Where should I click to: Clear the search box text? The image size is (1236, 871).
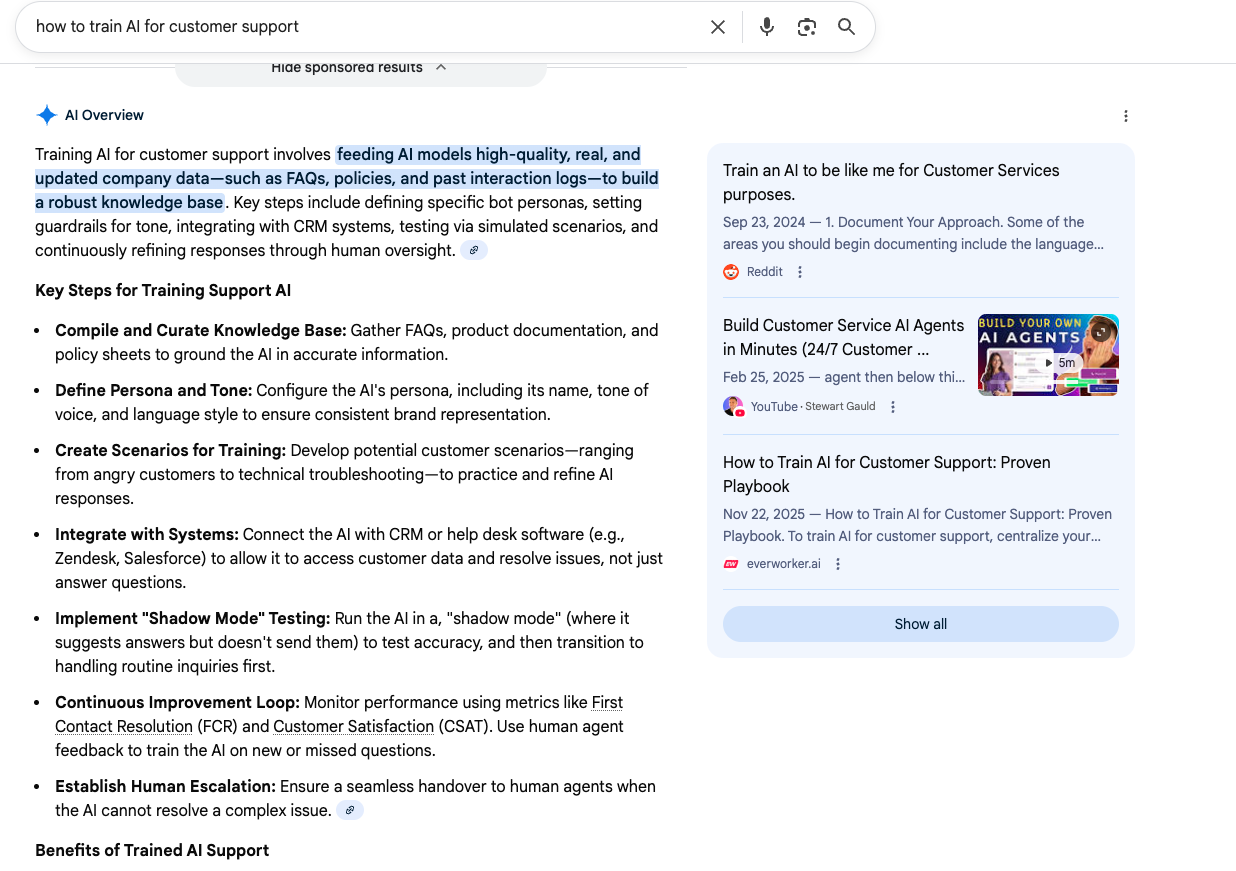tap(717, 27)
